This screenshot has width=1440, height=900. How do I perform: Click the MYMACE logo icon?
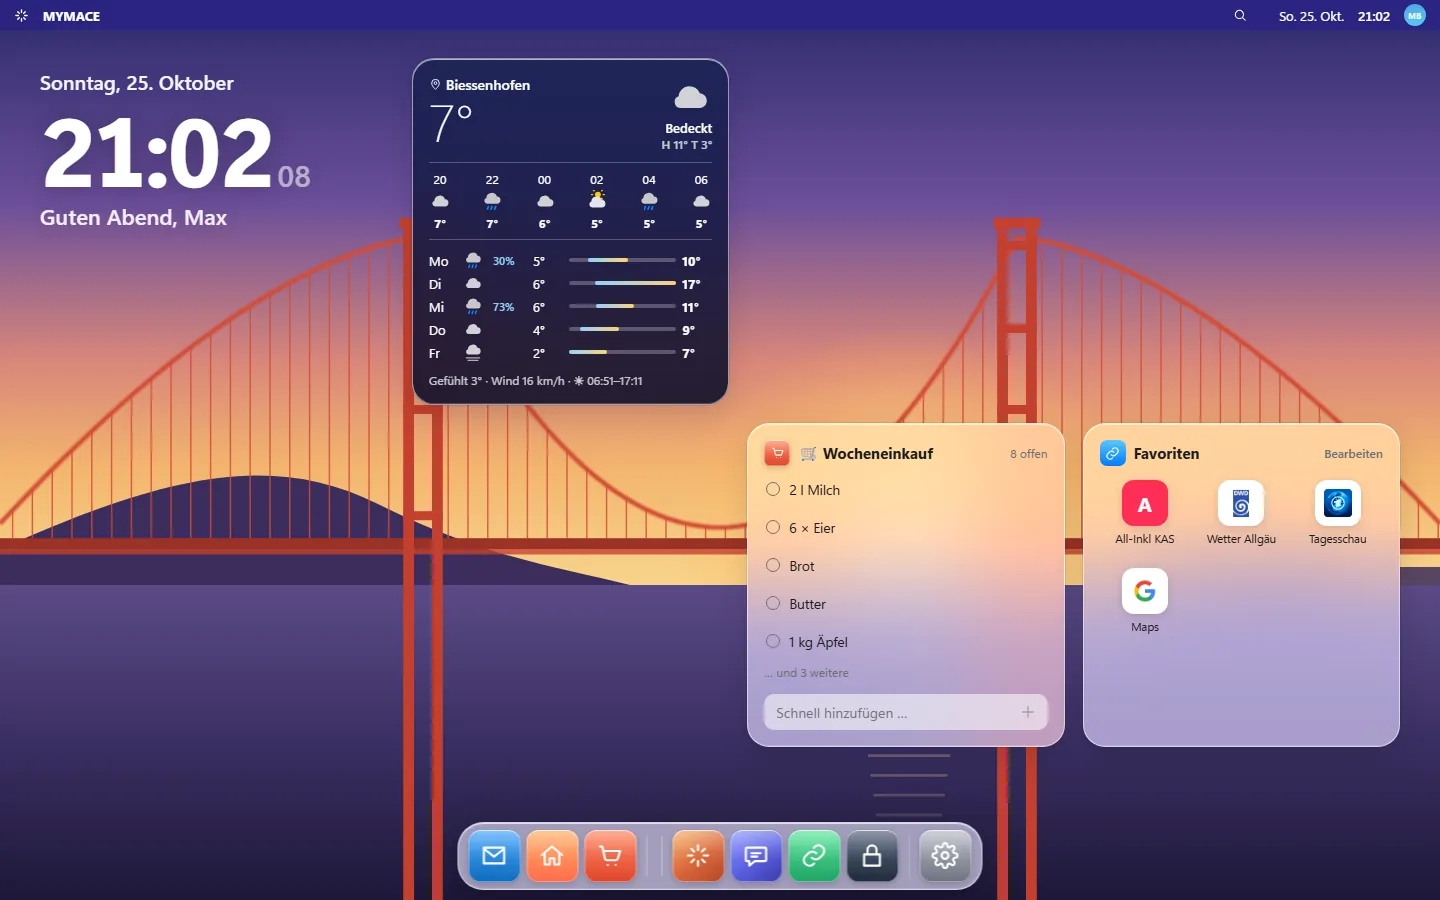[21, 16]
